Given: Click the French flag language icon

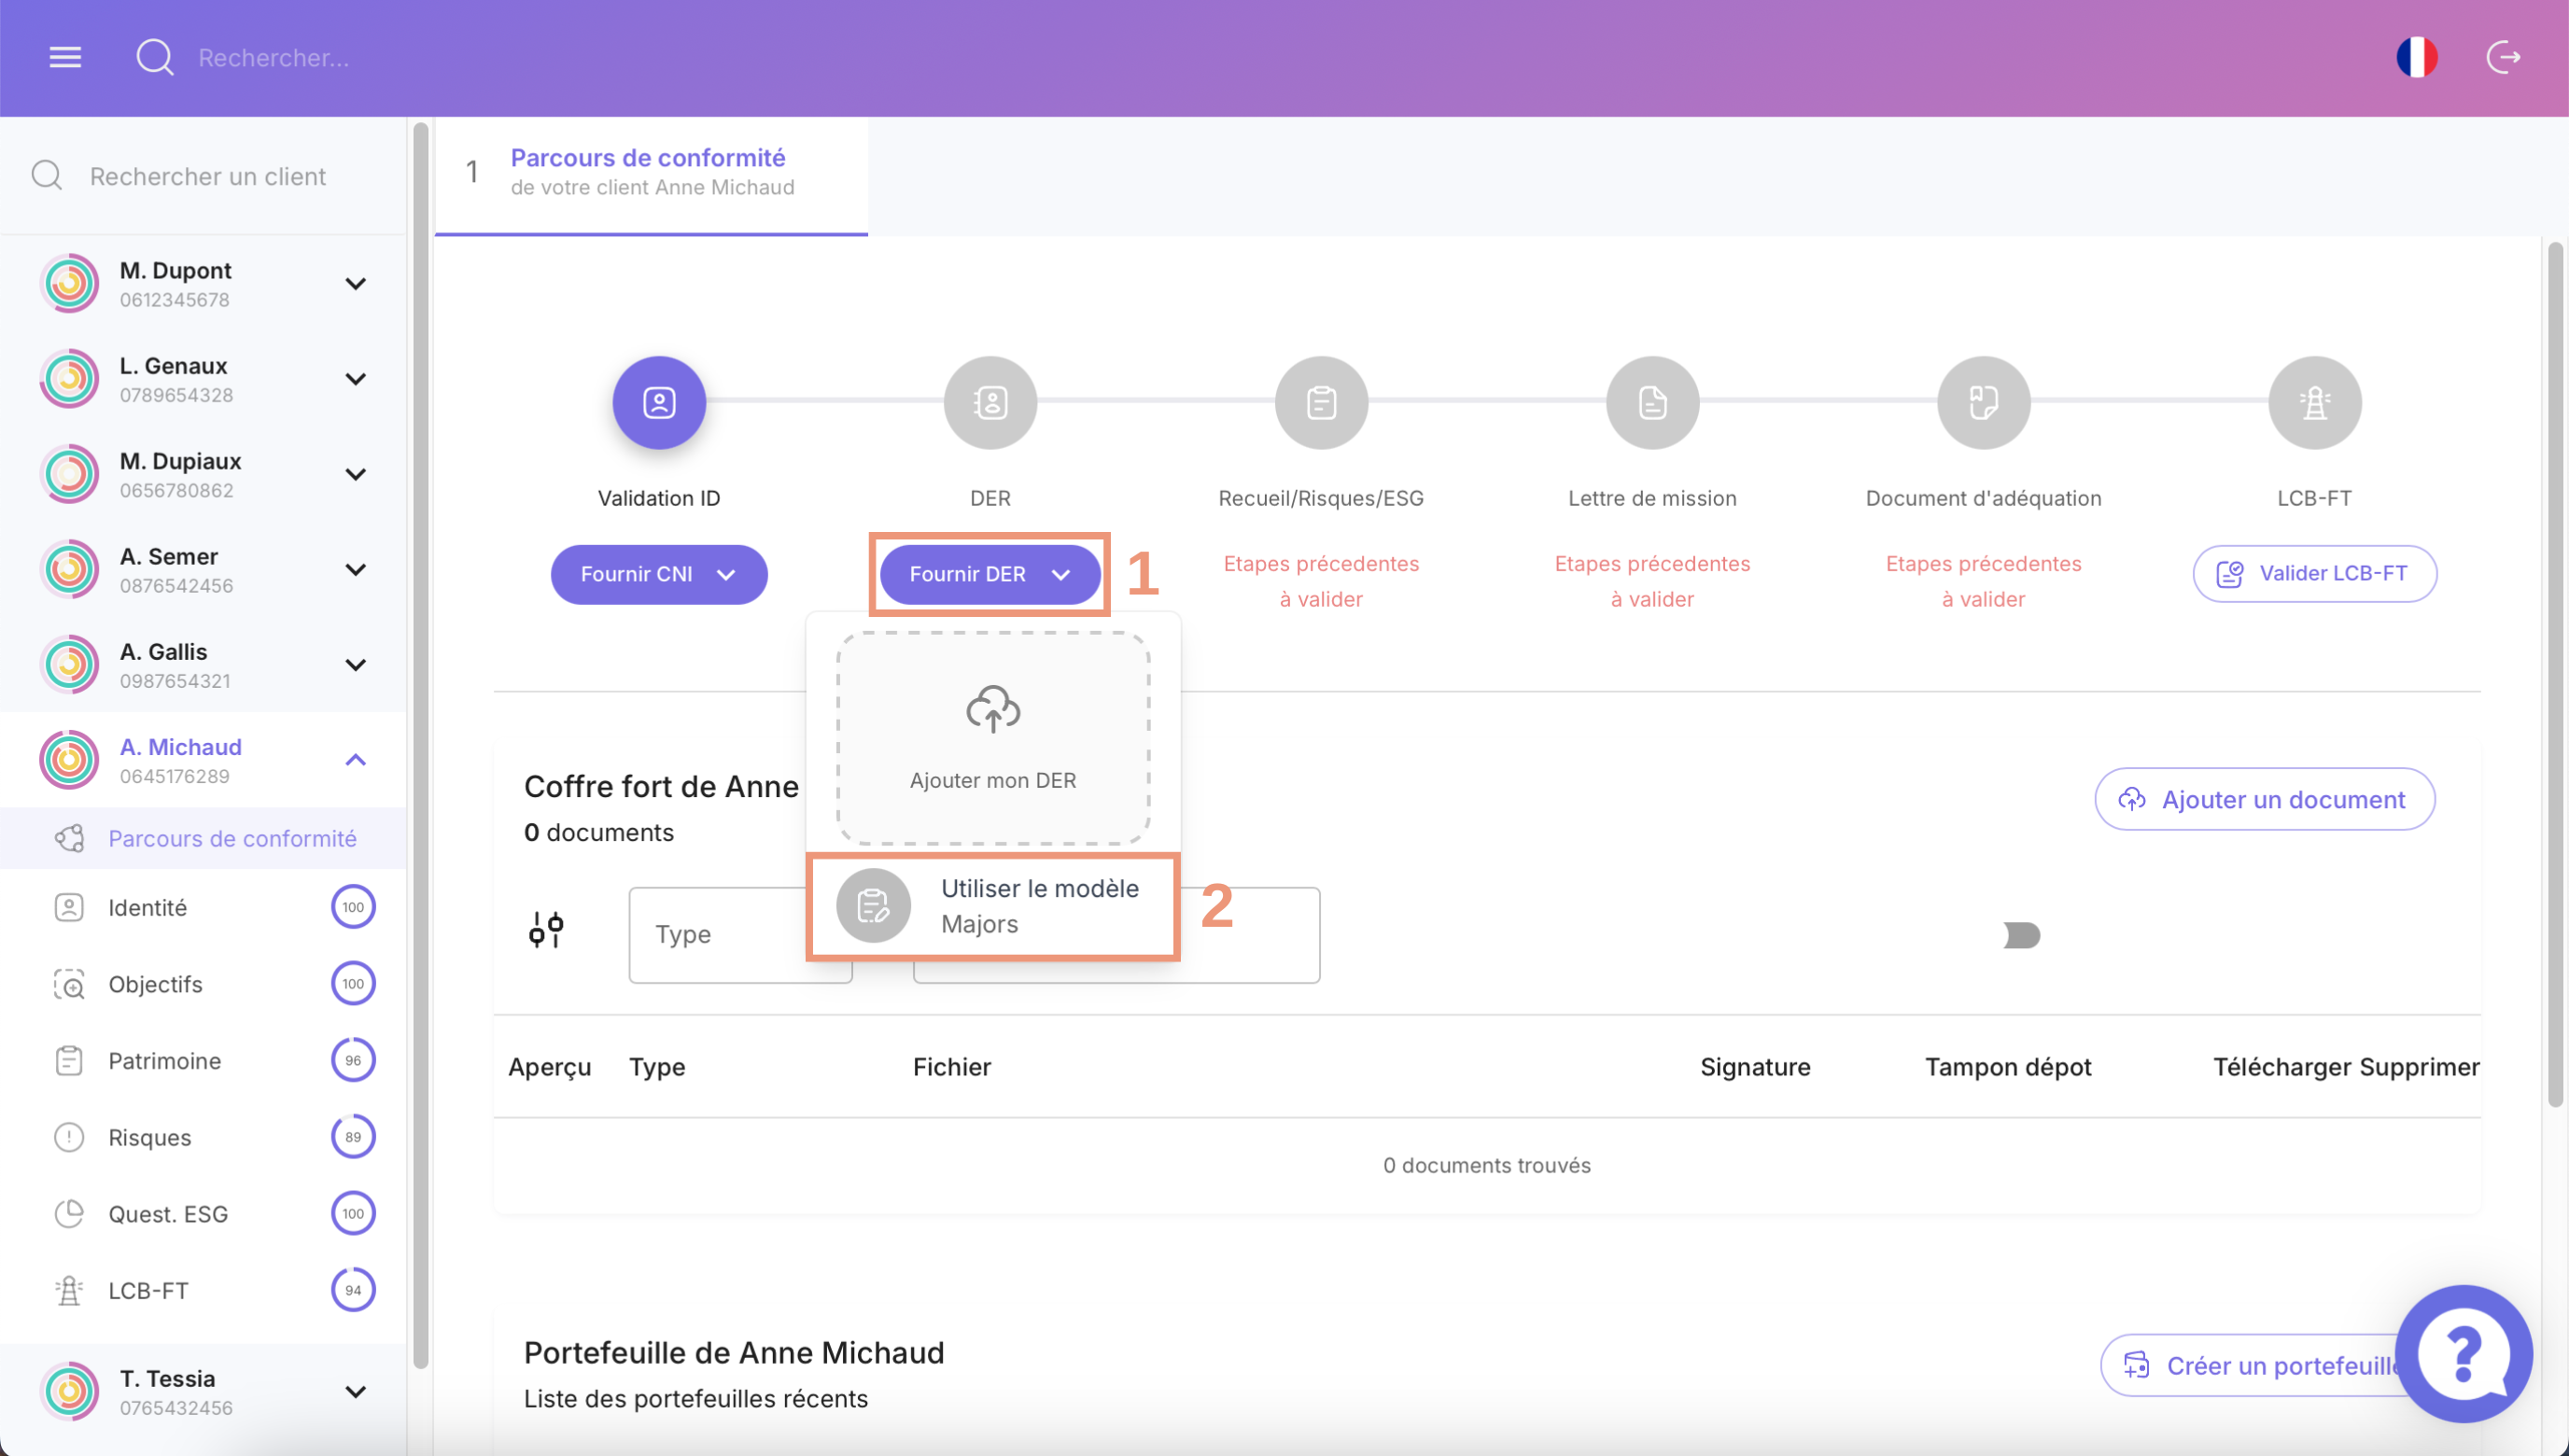Looking at the screenshot, I should [x=2416, y=57].
